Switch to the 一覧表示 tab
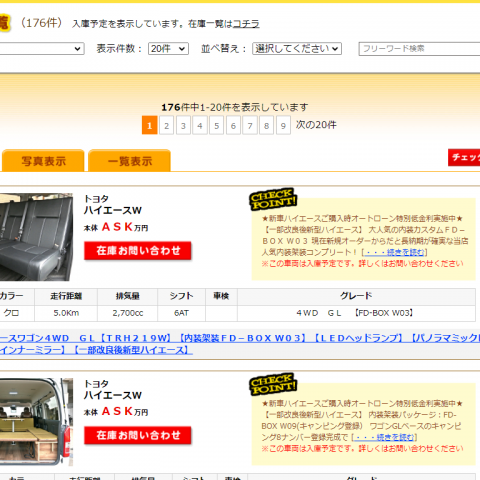Image resolution: width=480 pixels, height=480 pixels. (129, 161)
